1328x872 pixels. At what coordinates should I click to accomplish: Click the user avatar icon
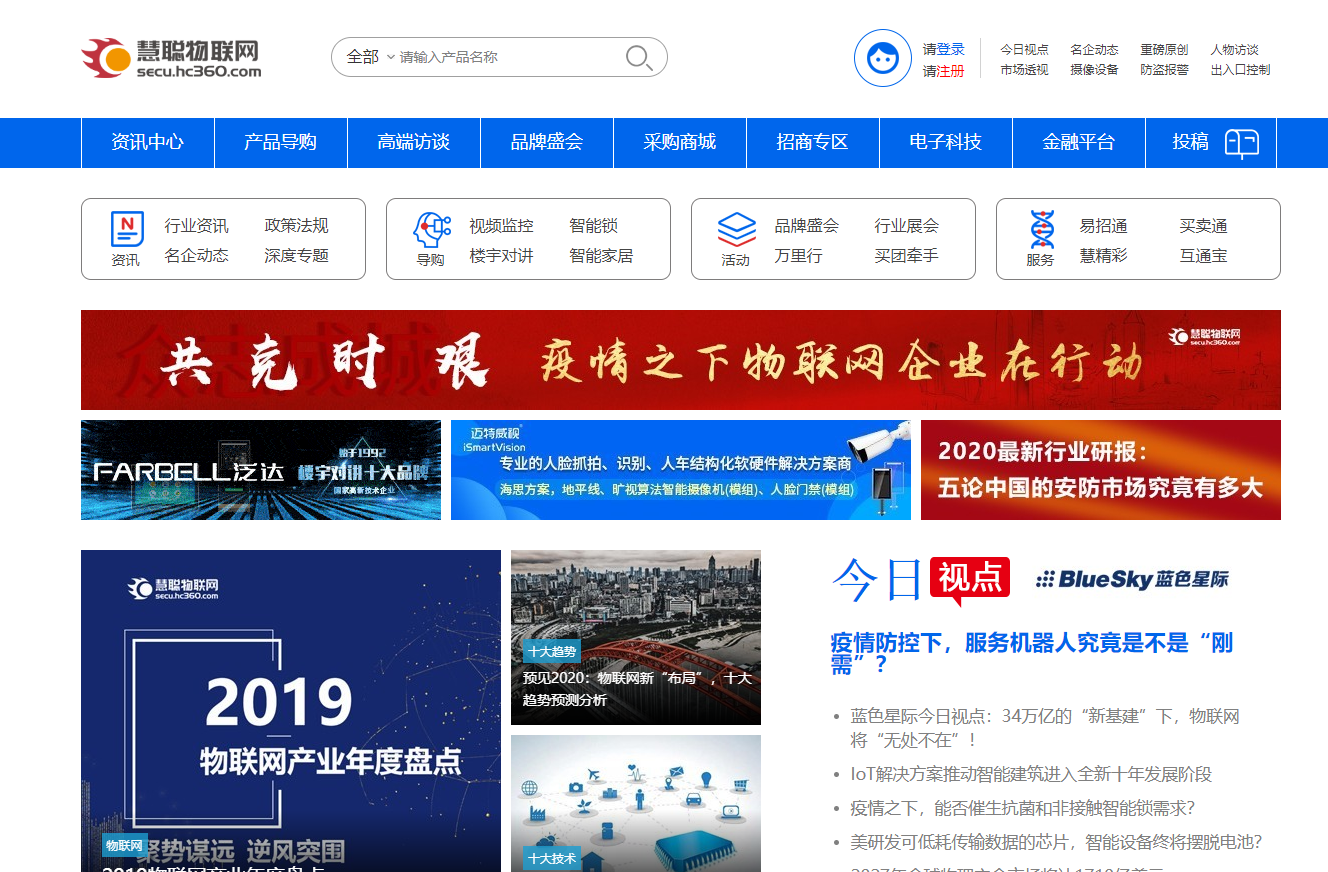(882, 58)
